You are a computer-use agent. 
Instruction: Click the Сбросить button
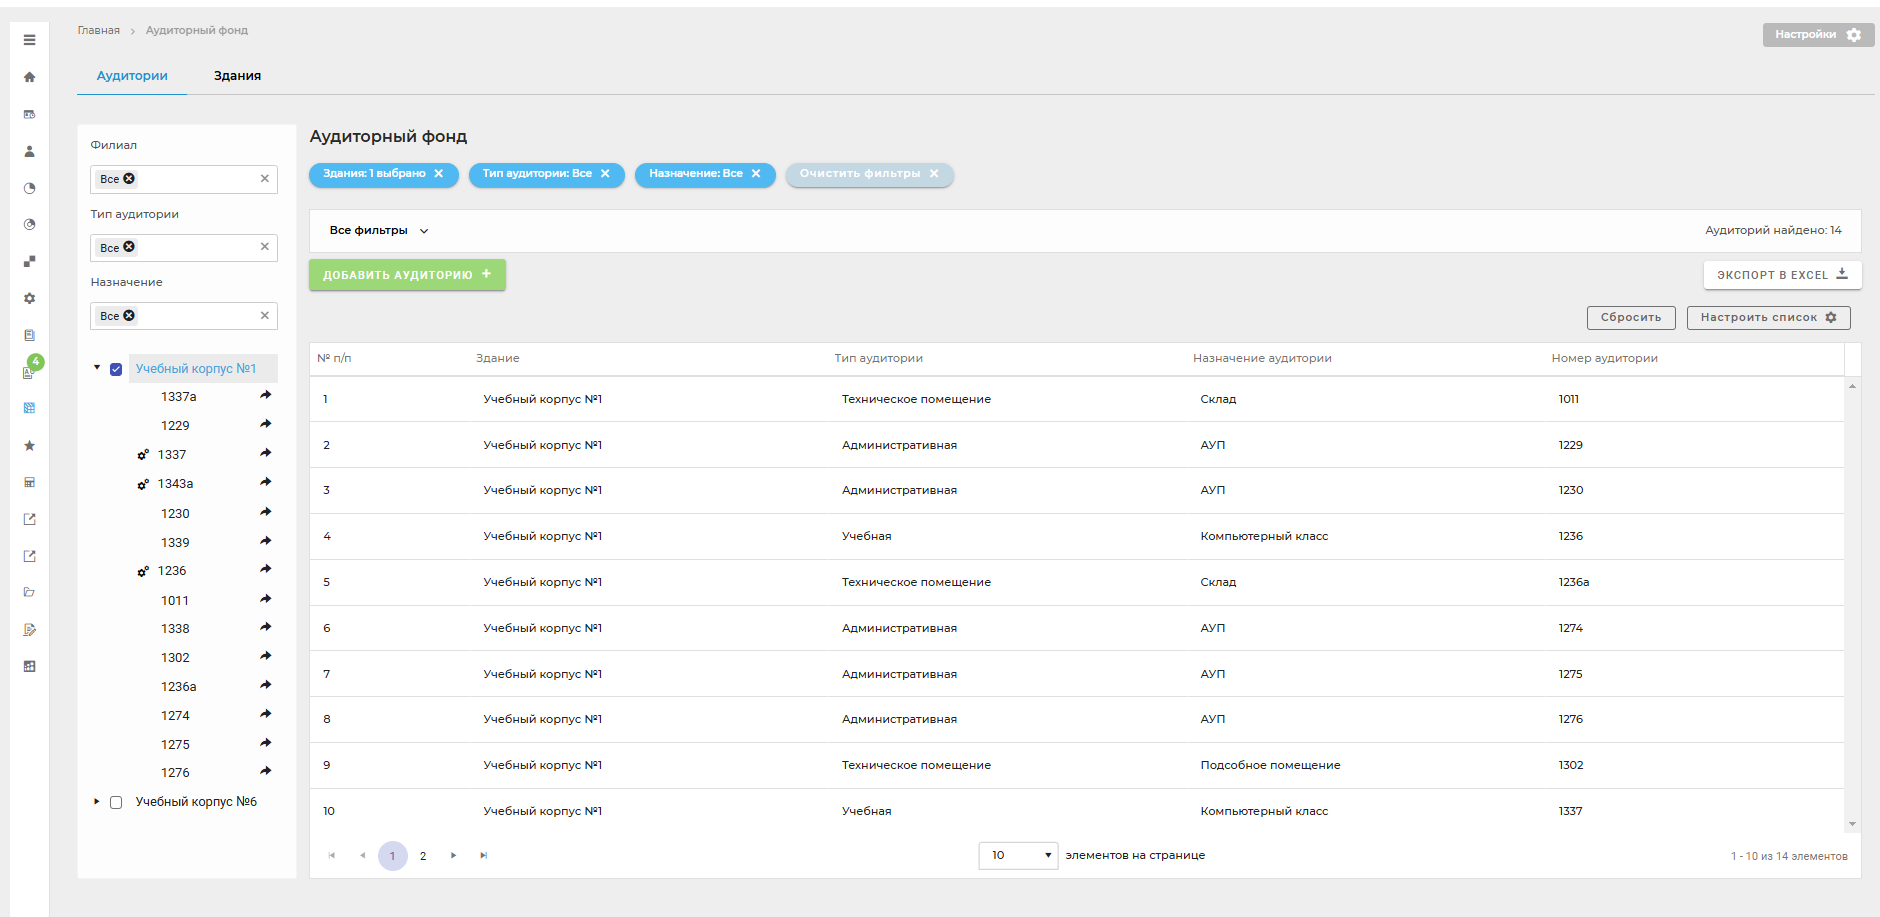(x=1631, y=318)
